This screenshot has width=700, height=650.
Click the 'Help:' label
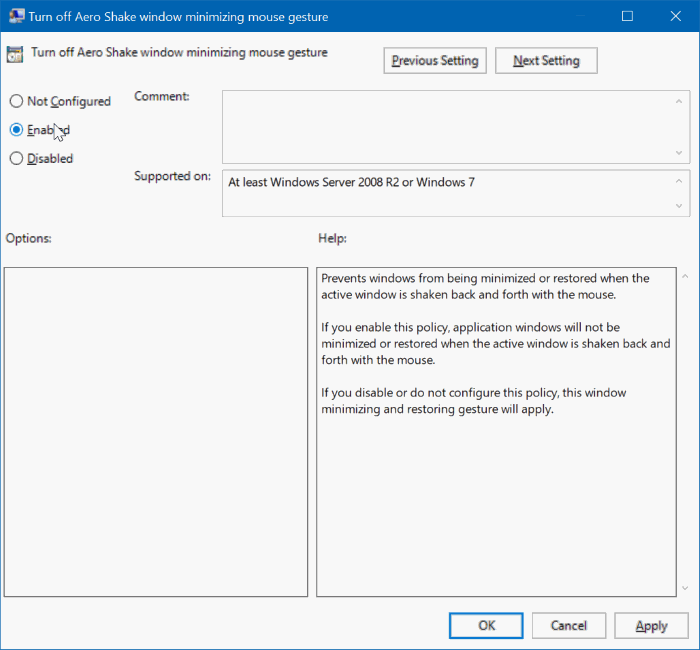333,238
